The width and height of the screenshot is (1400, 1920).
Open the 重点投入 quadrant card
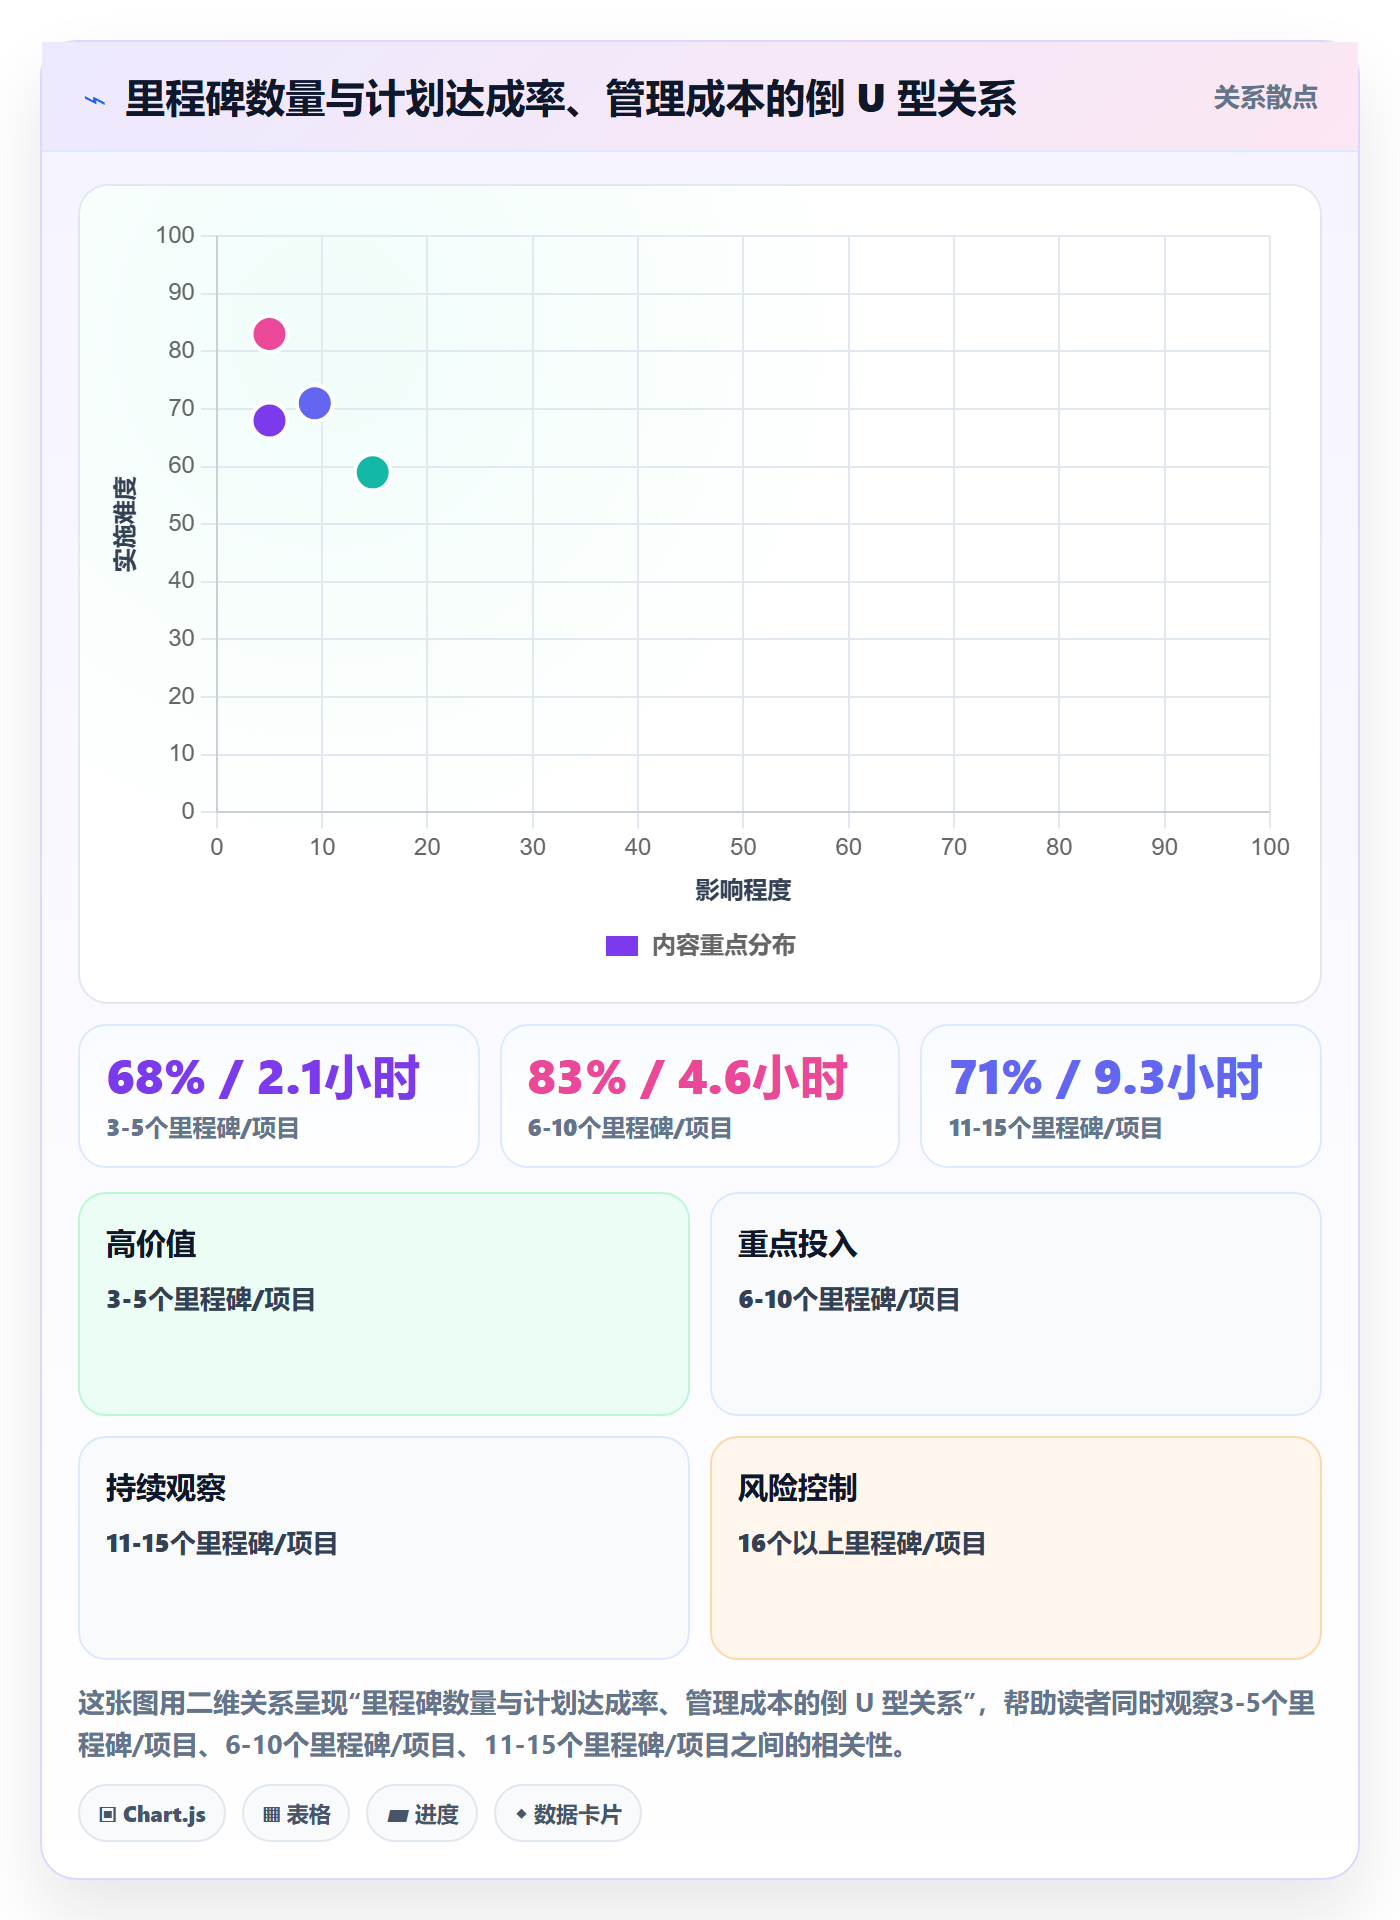pos(1016,1304)
